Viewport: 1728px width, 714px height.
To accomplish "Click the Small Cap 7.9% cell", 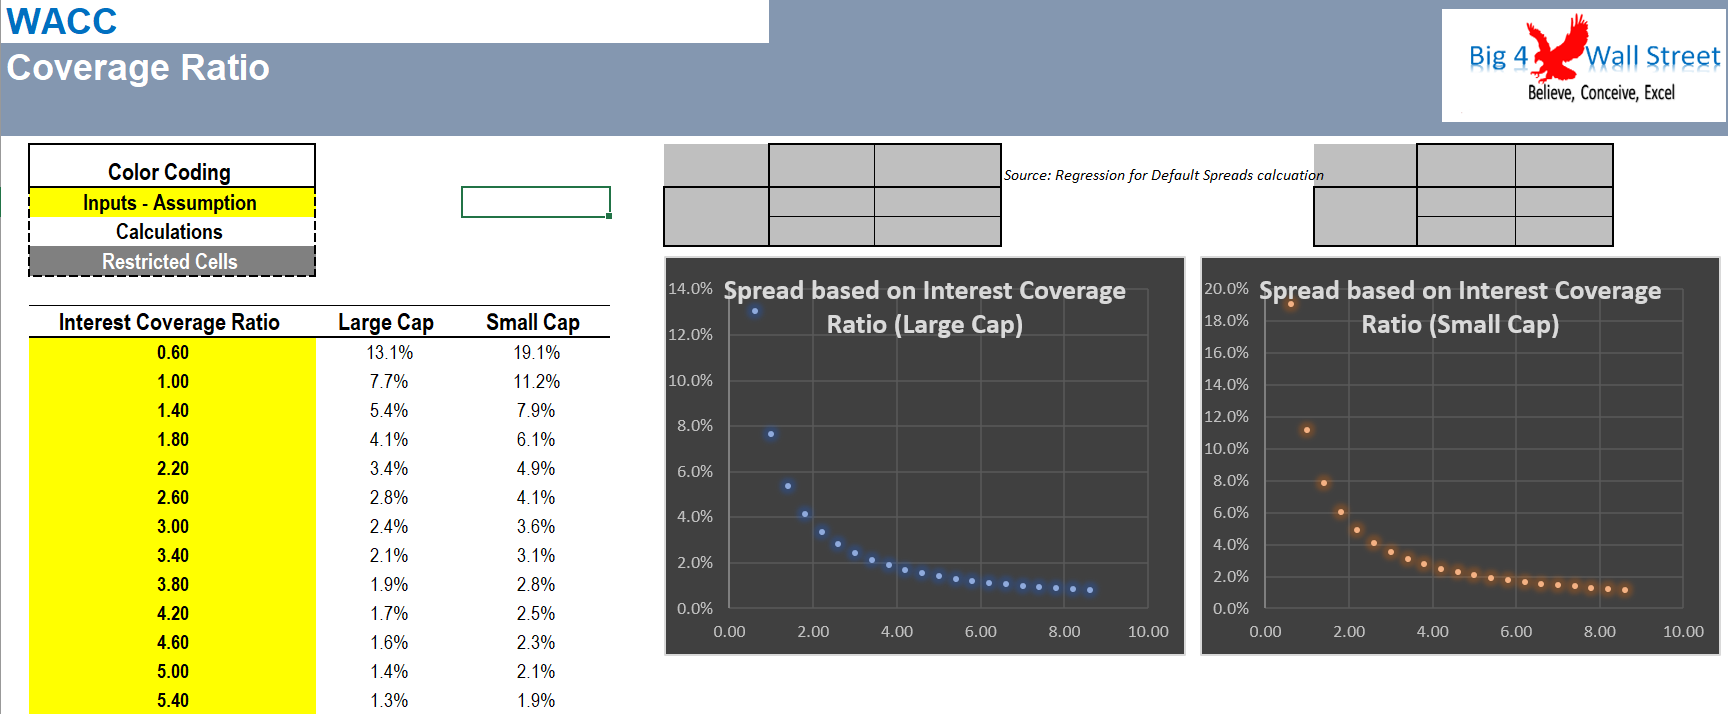I will (x=536, y=410).
